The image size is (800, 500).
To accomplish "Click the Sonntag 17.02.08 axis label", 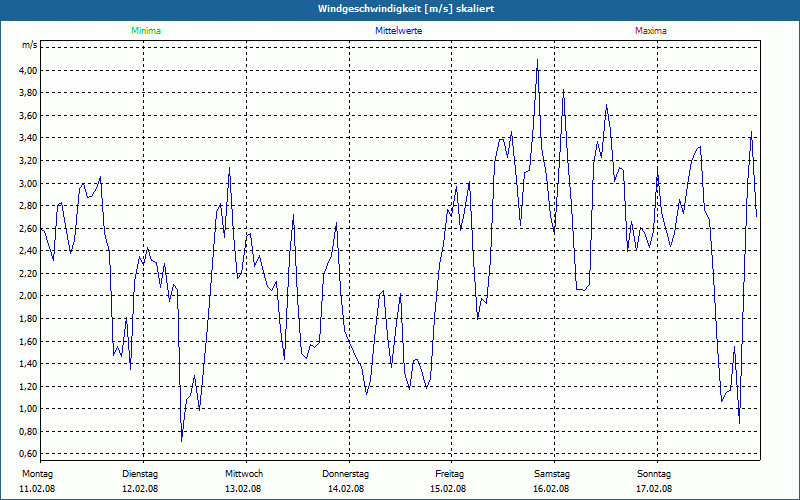I will click(x=654, y=481).
